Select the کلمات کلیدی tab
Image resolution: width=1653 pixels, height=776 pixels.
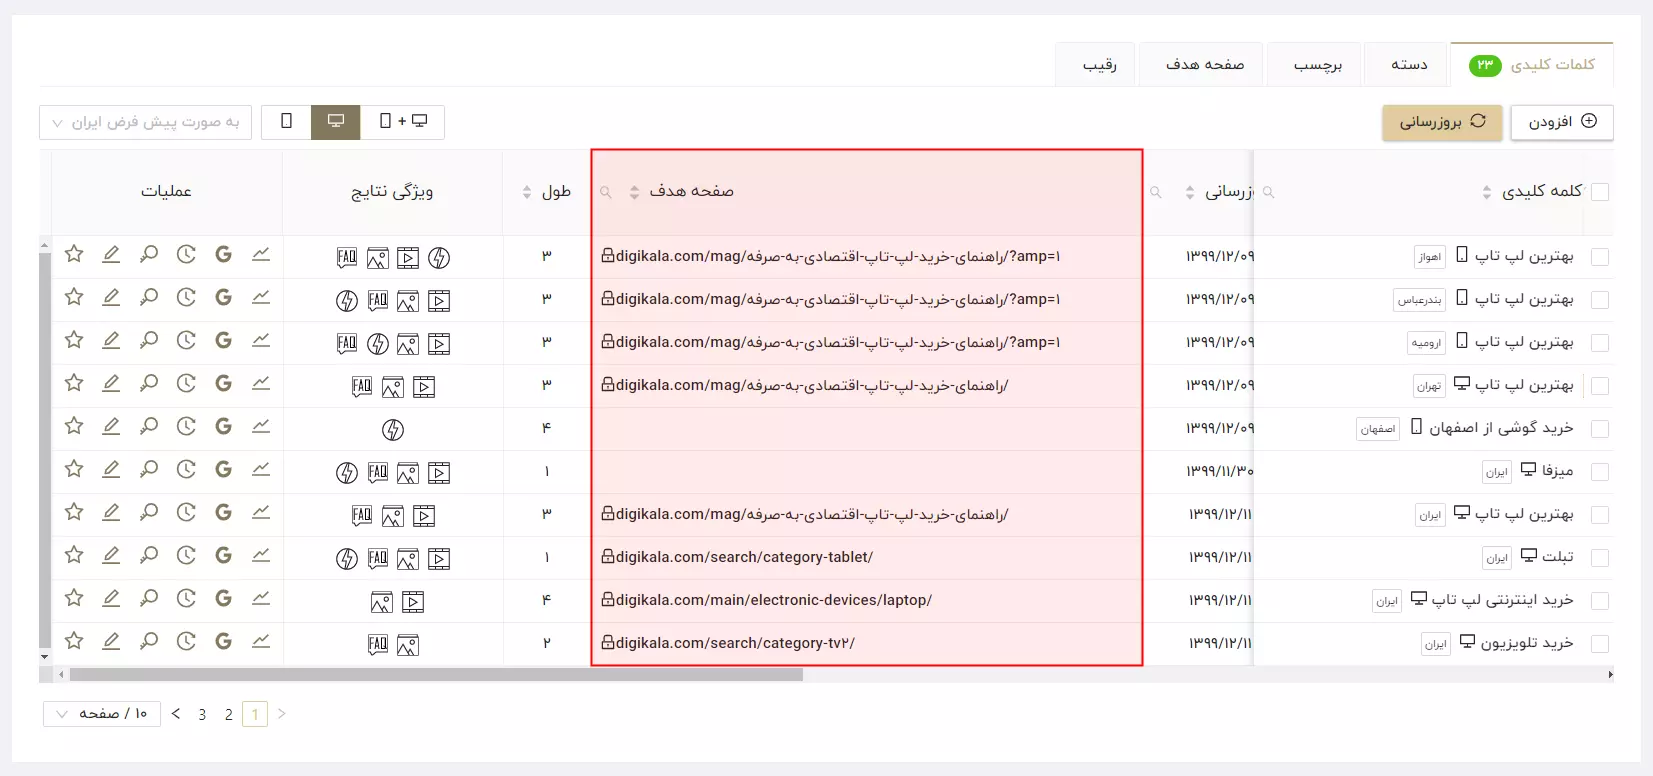coord(1532,65)
